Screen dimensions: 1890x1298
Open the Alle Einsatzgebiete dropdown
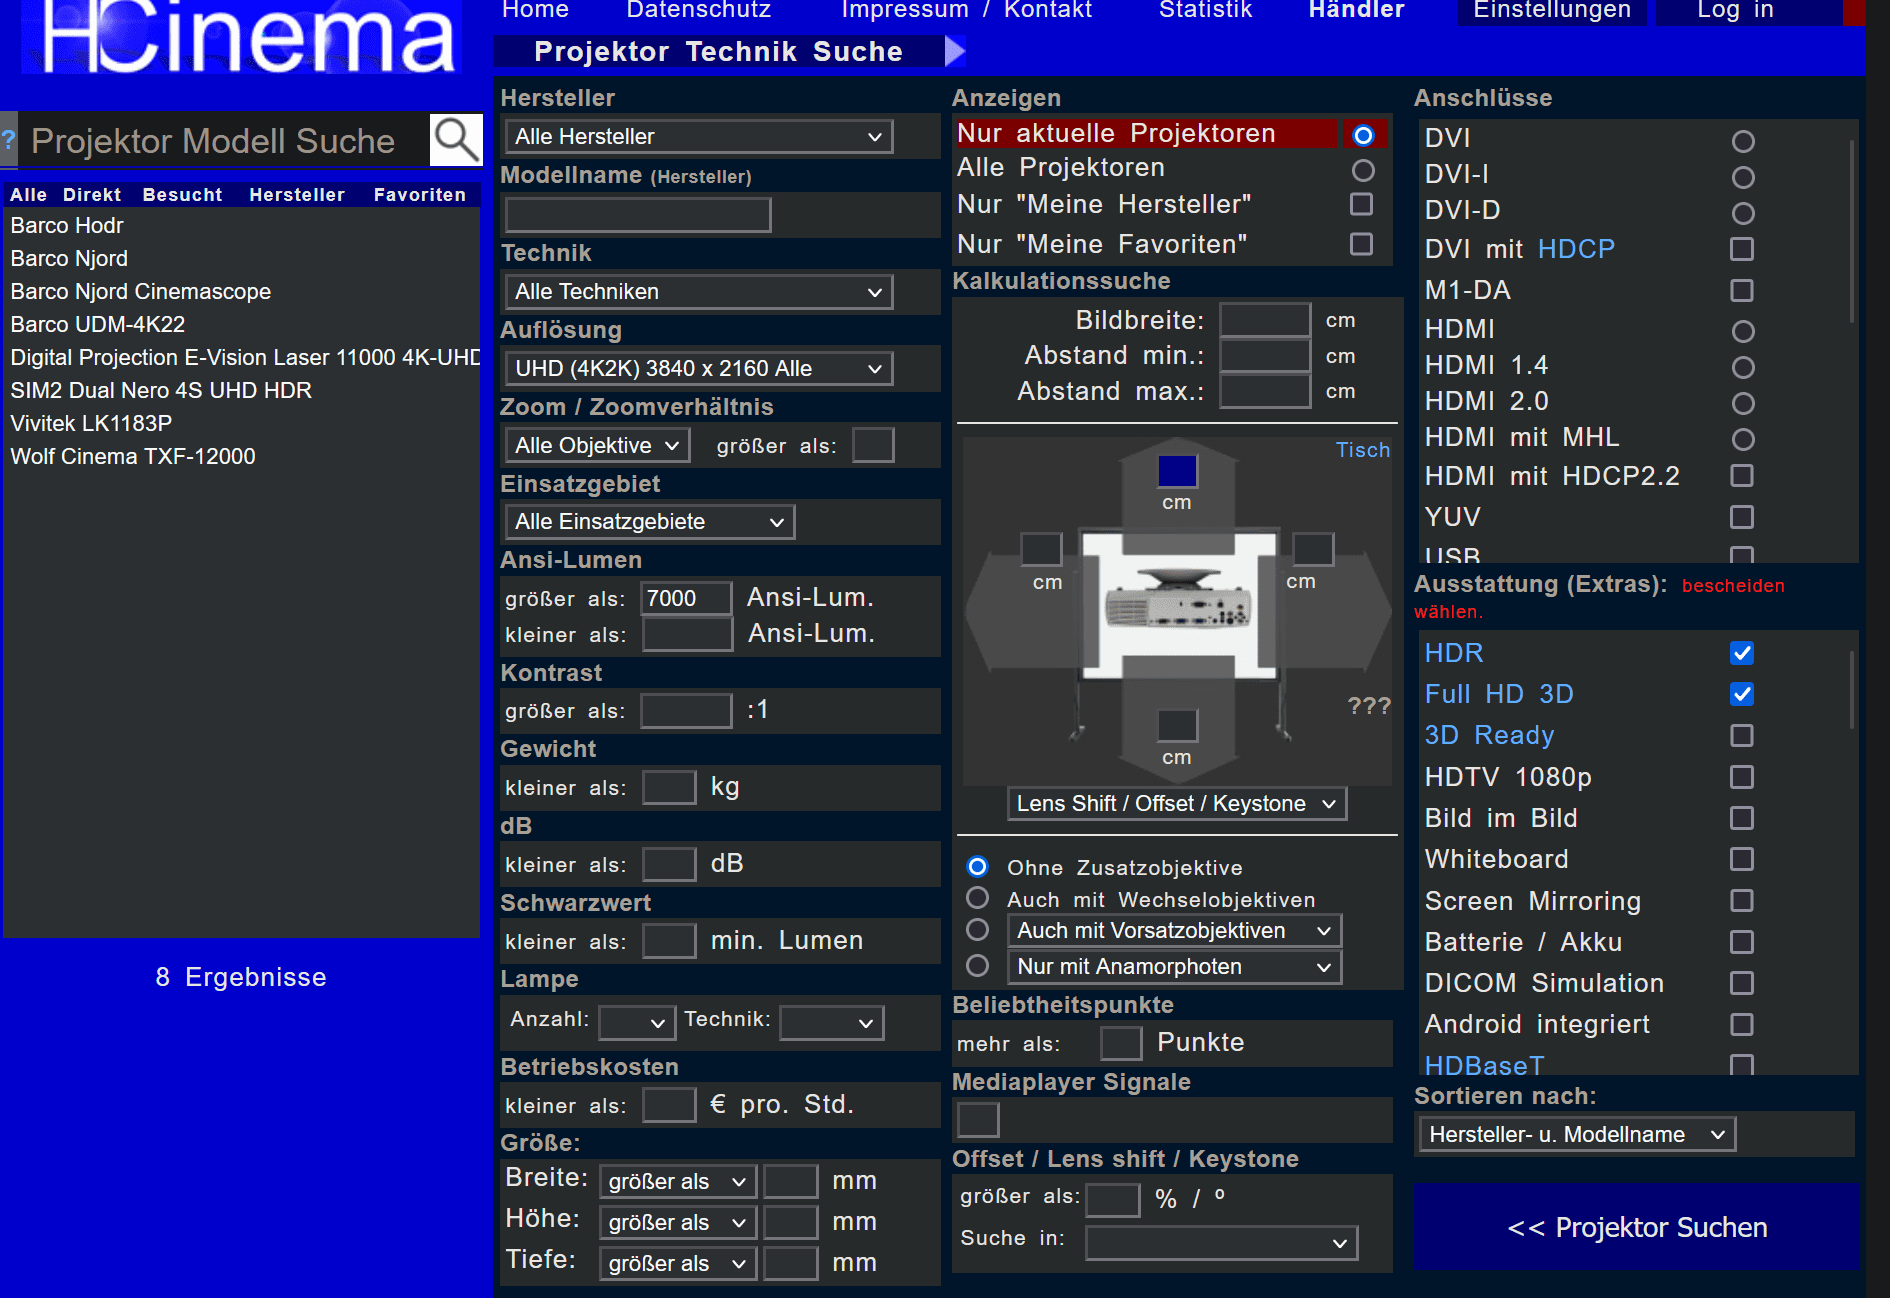pos(649,522)
